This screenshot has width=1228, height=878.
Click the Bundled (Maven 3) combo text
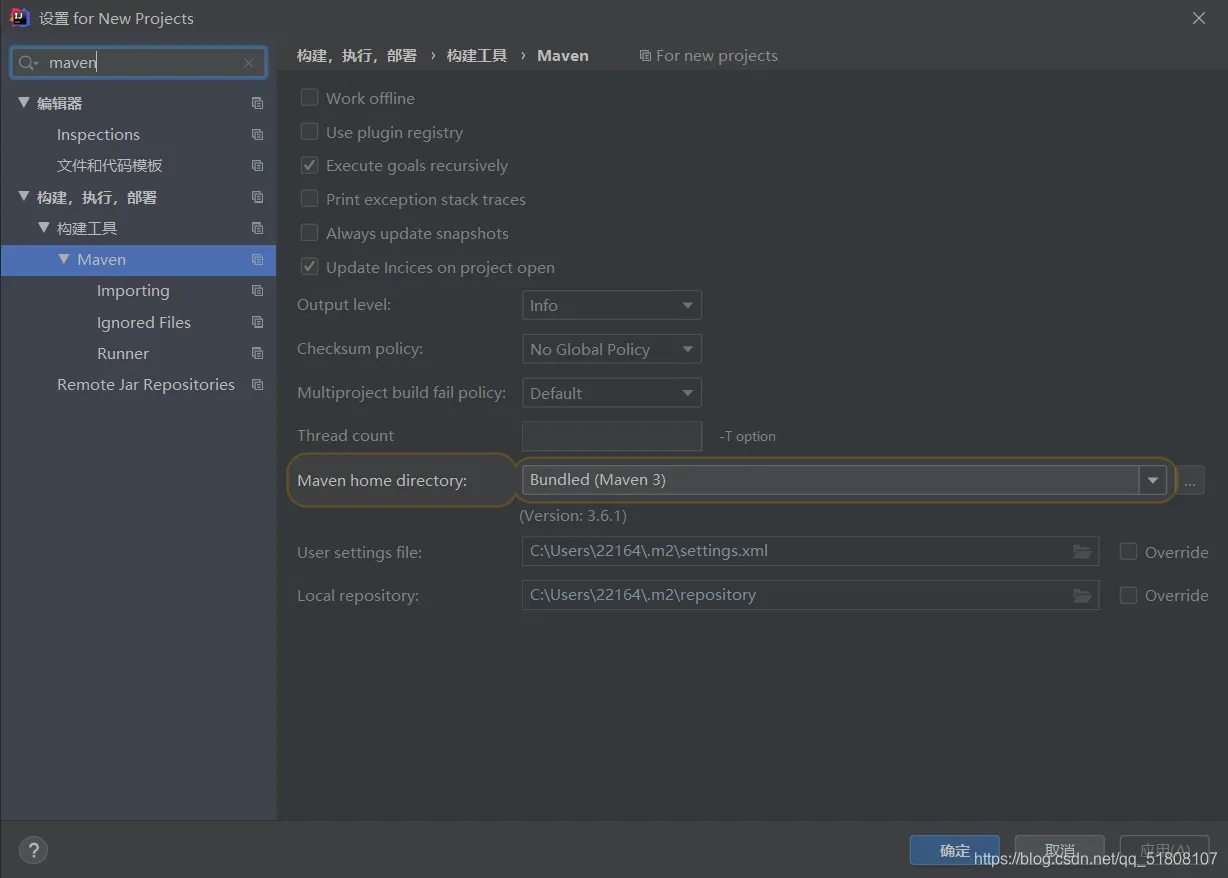[x=598, y=480]
